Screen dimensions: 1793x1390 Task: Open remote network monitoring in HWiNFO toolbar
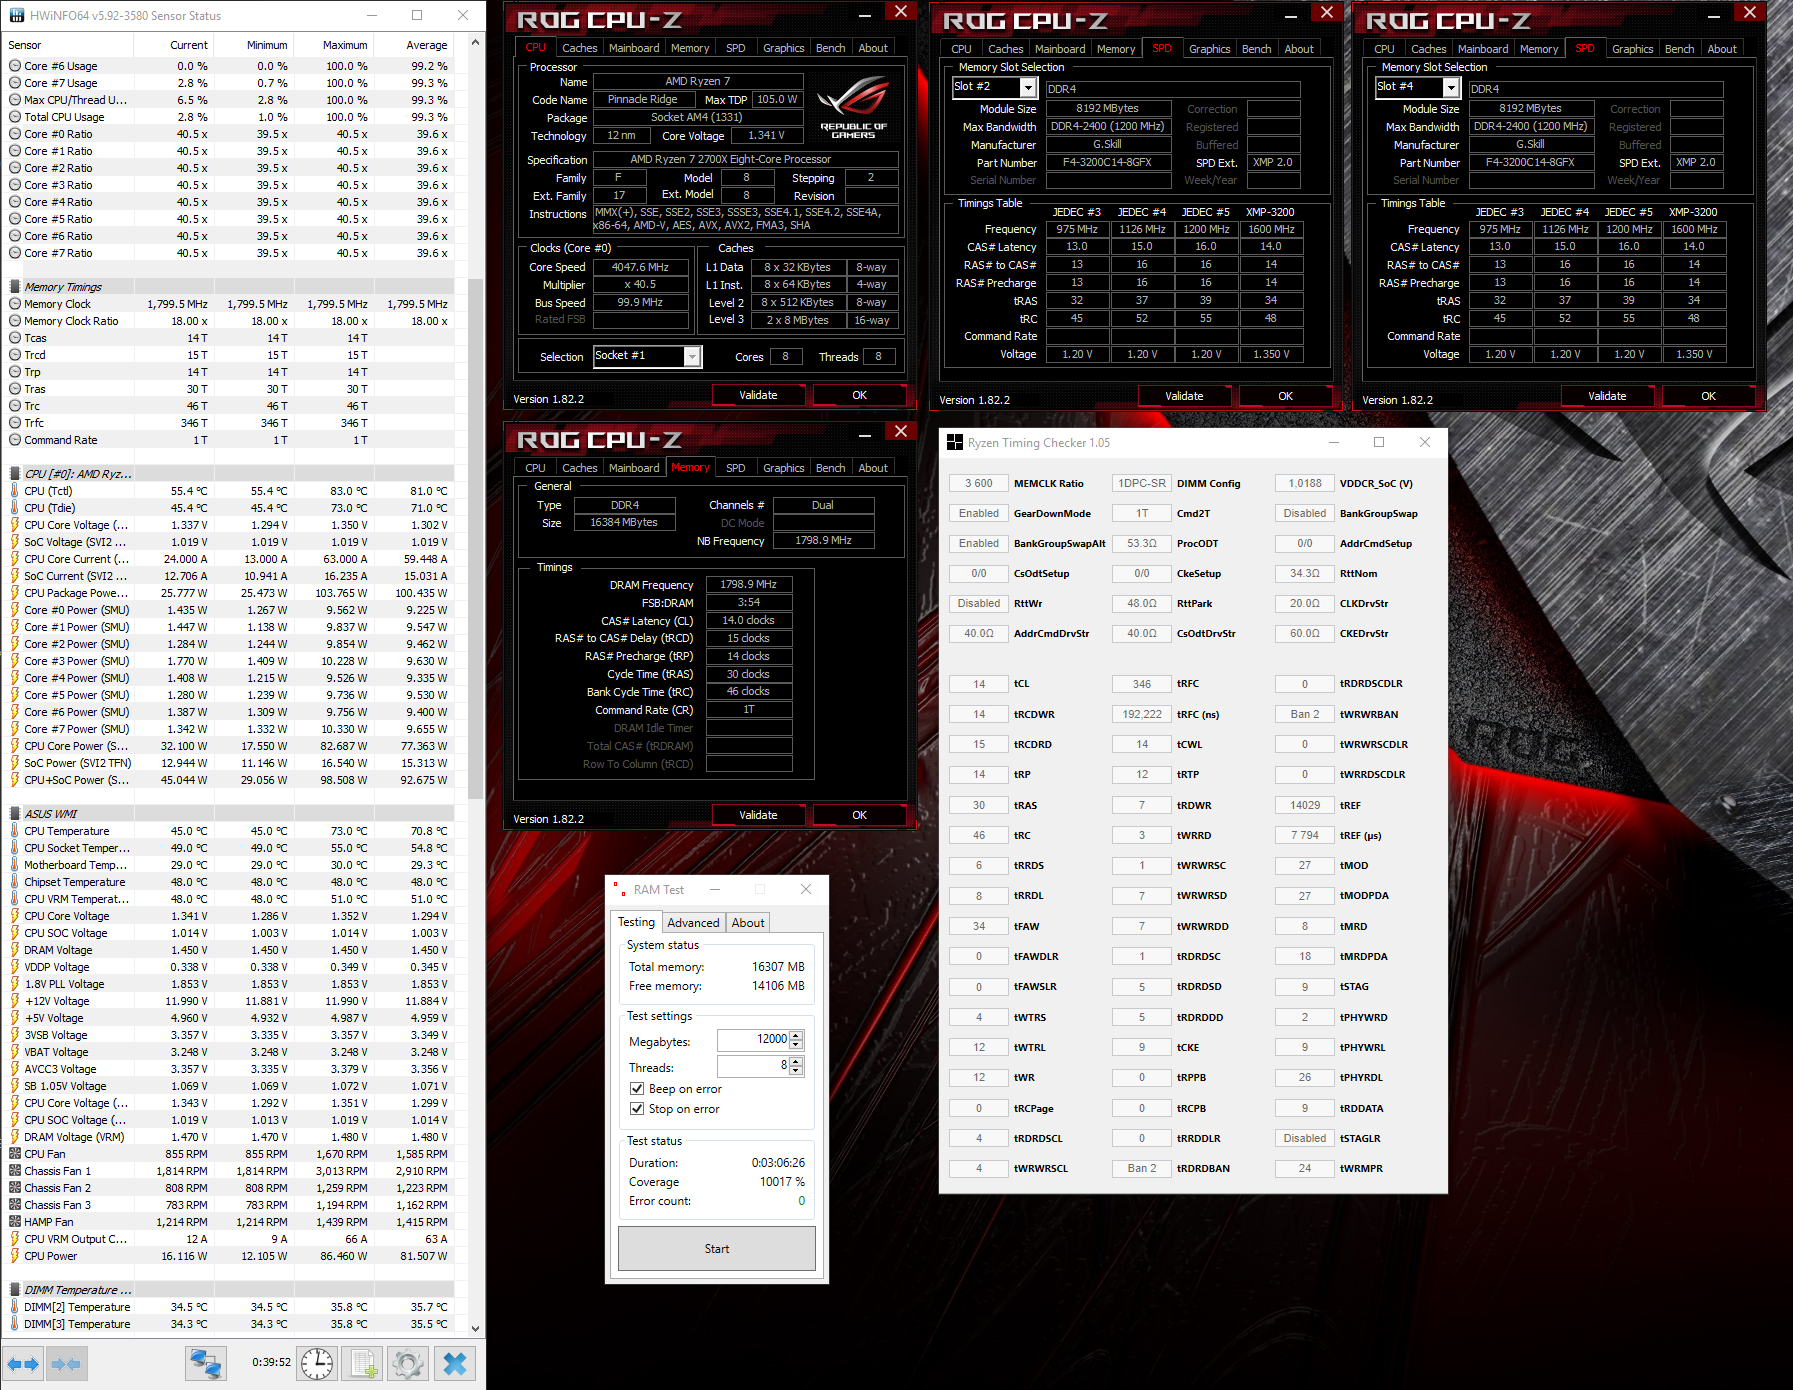(206, 1364)
